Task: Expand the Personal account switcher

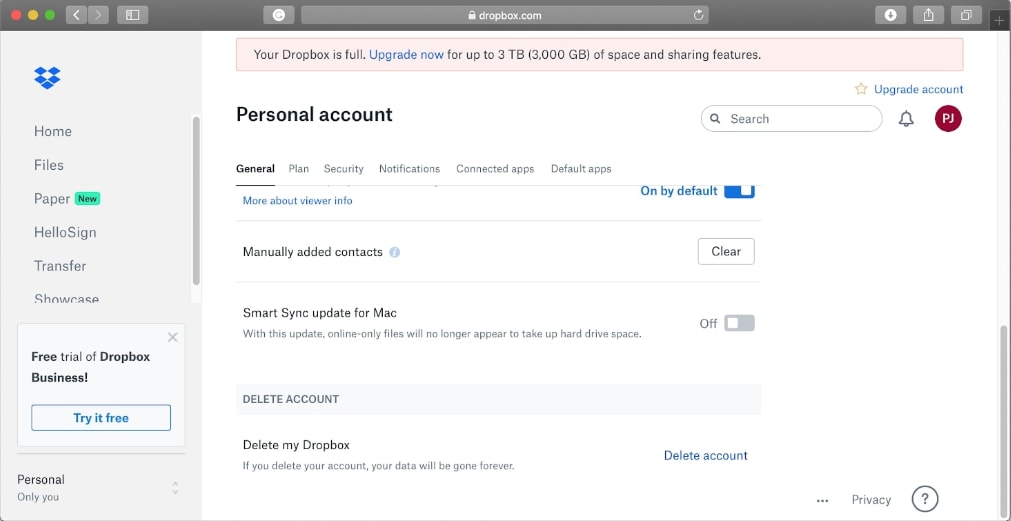Action: click(x=175, y=488)
